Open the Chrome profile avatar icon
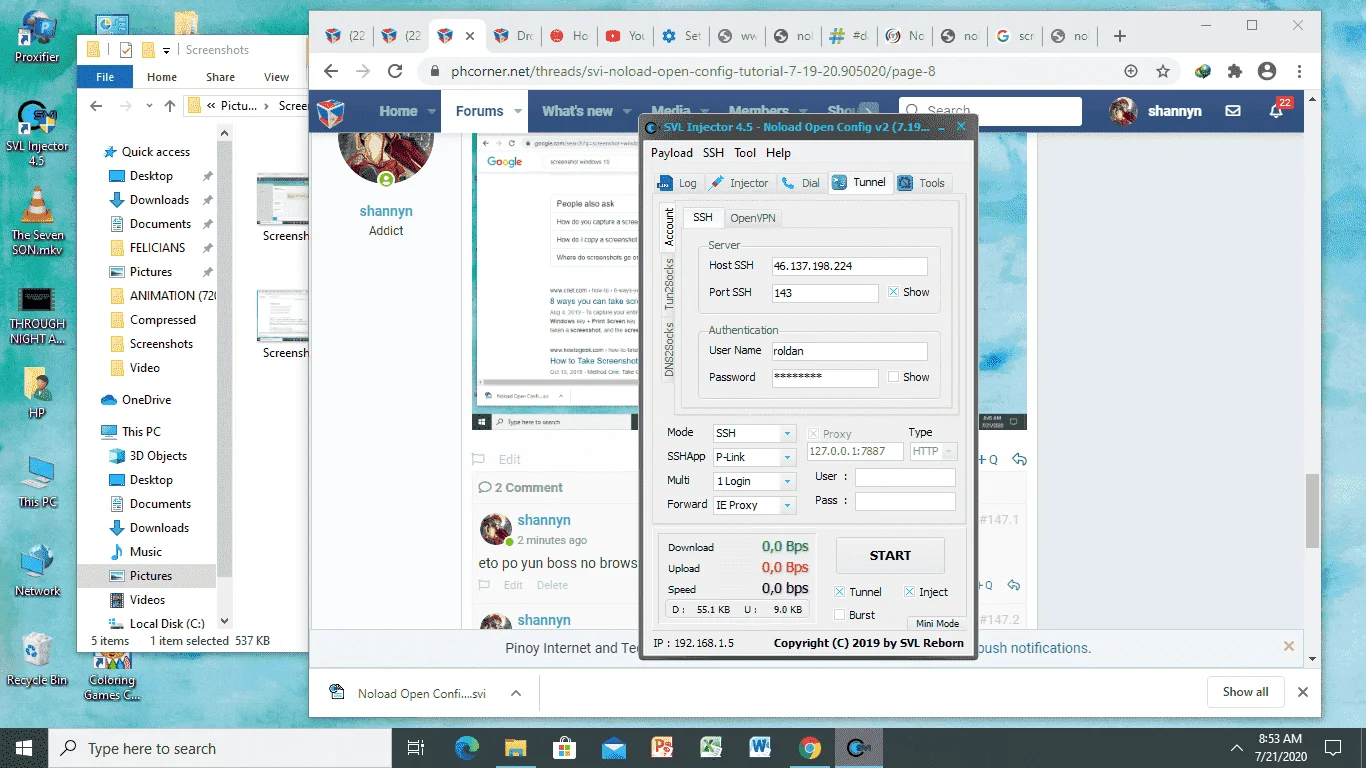This screenshot has height=768, width=1366. point(1267,71)
